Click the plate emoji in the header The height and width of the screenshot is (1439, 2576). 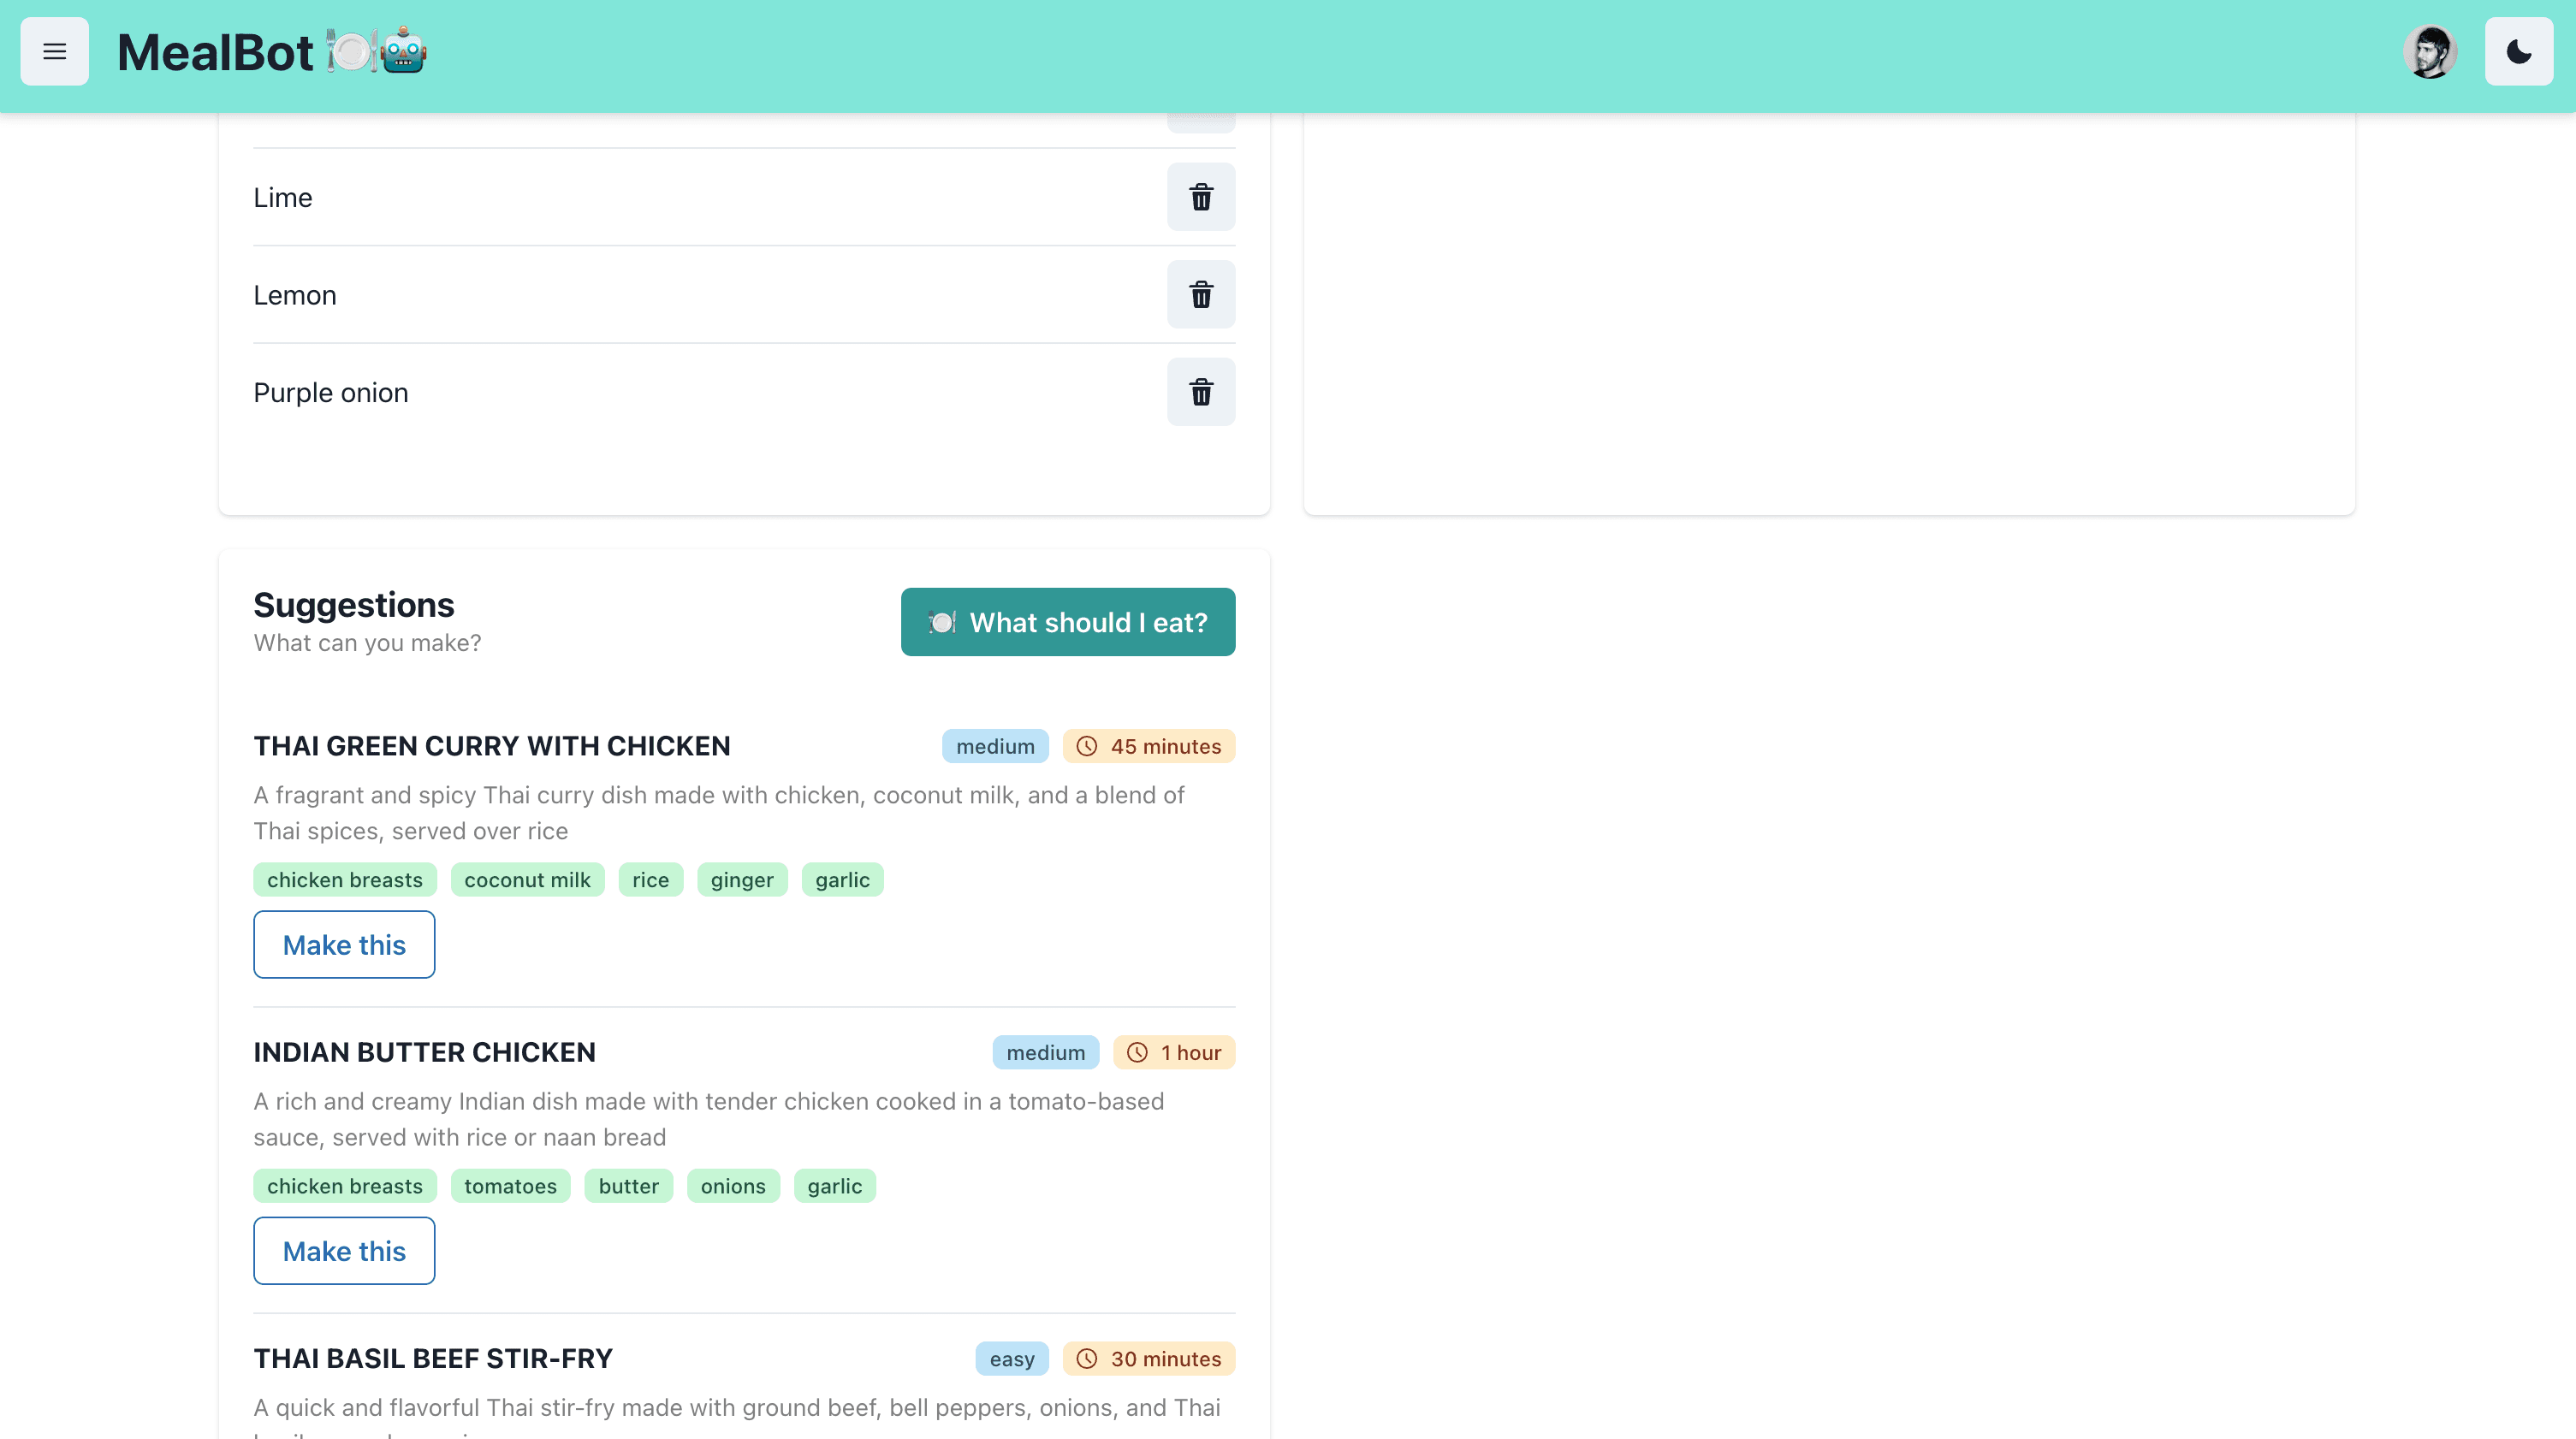coord(352,51)
